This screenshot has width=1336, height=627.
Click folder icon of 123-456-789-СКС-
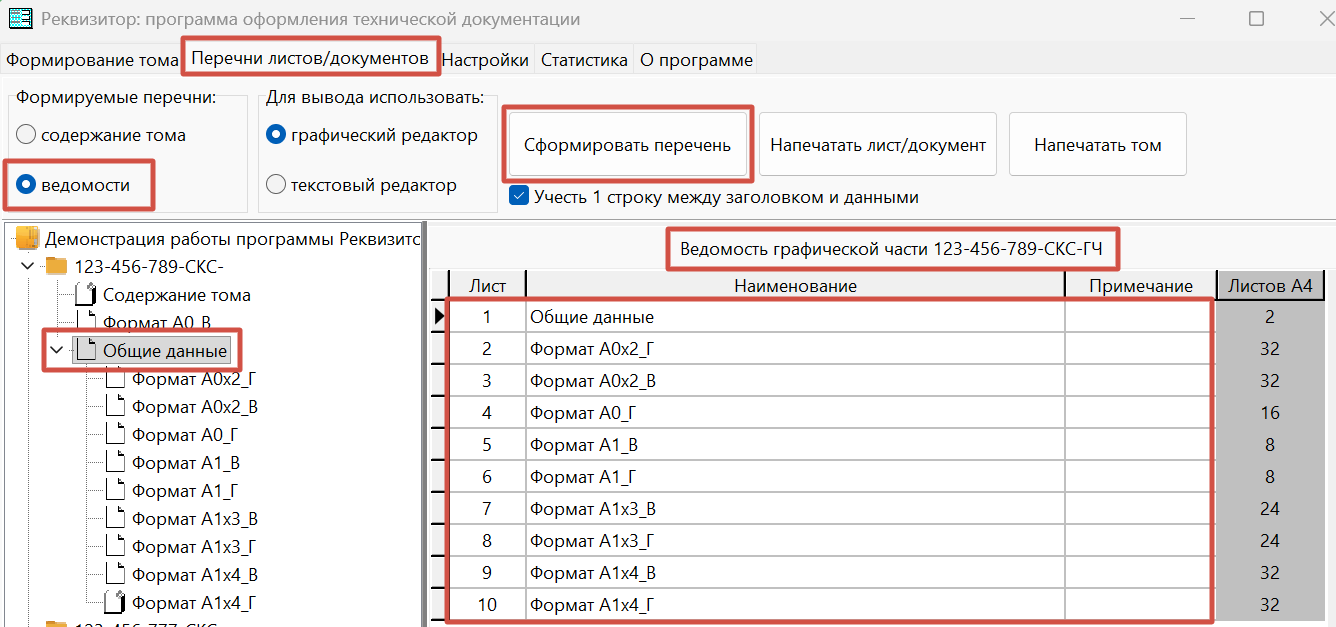(x=57, y=266)
